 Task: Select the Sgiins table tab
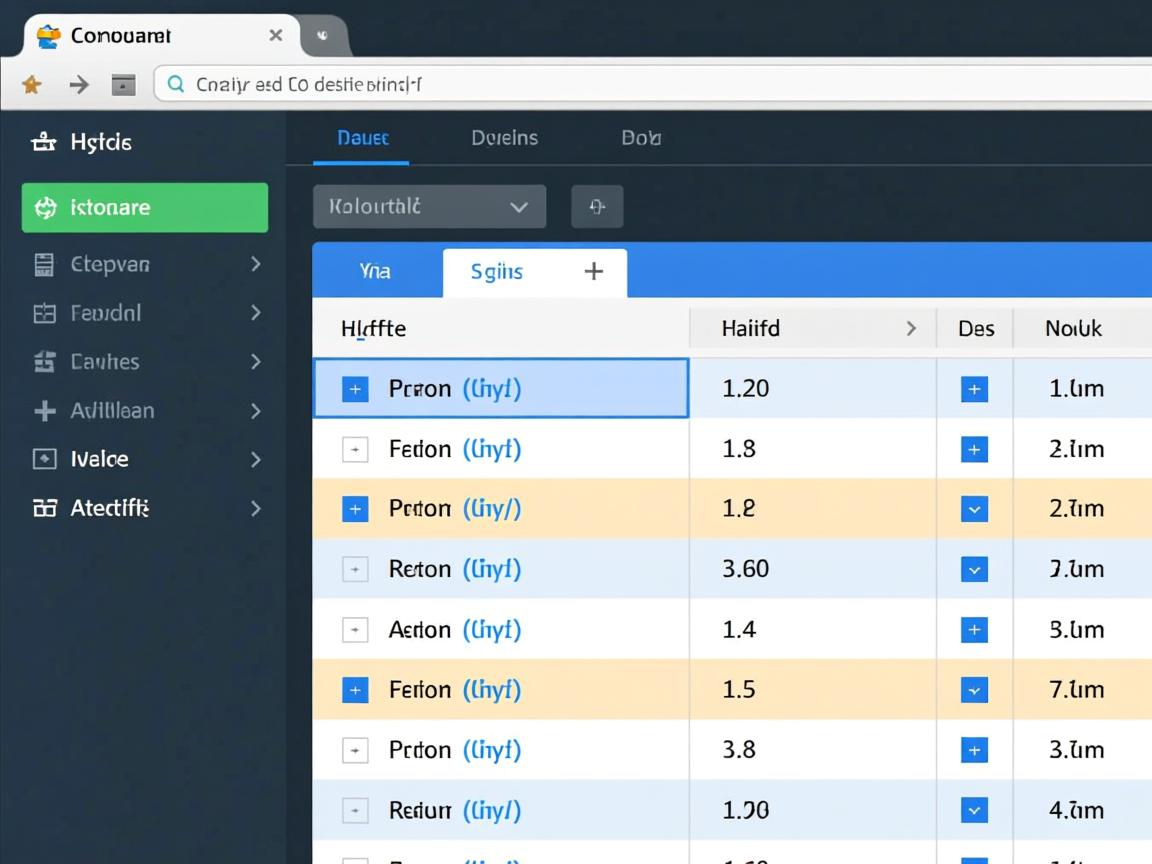coord(497,272)
